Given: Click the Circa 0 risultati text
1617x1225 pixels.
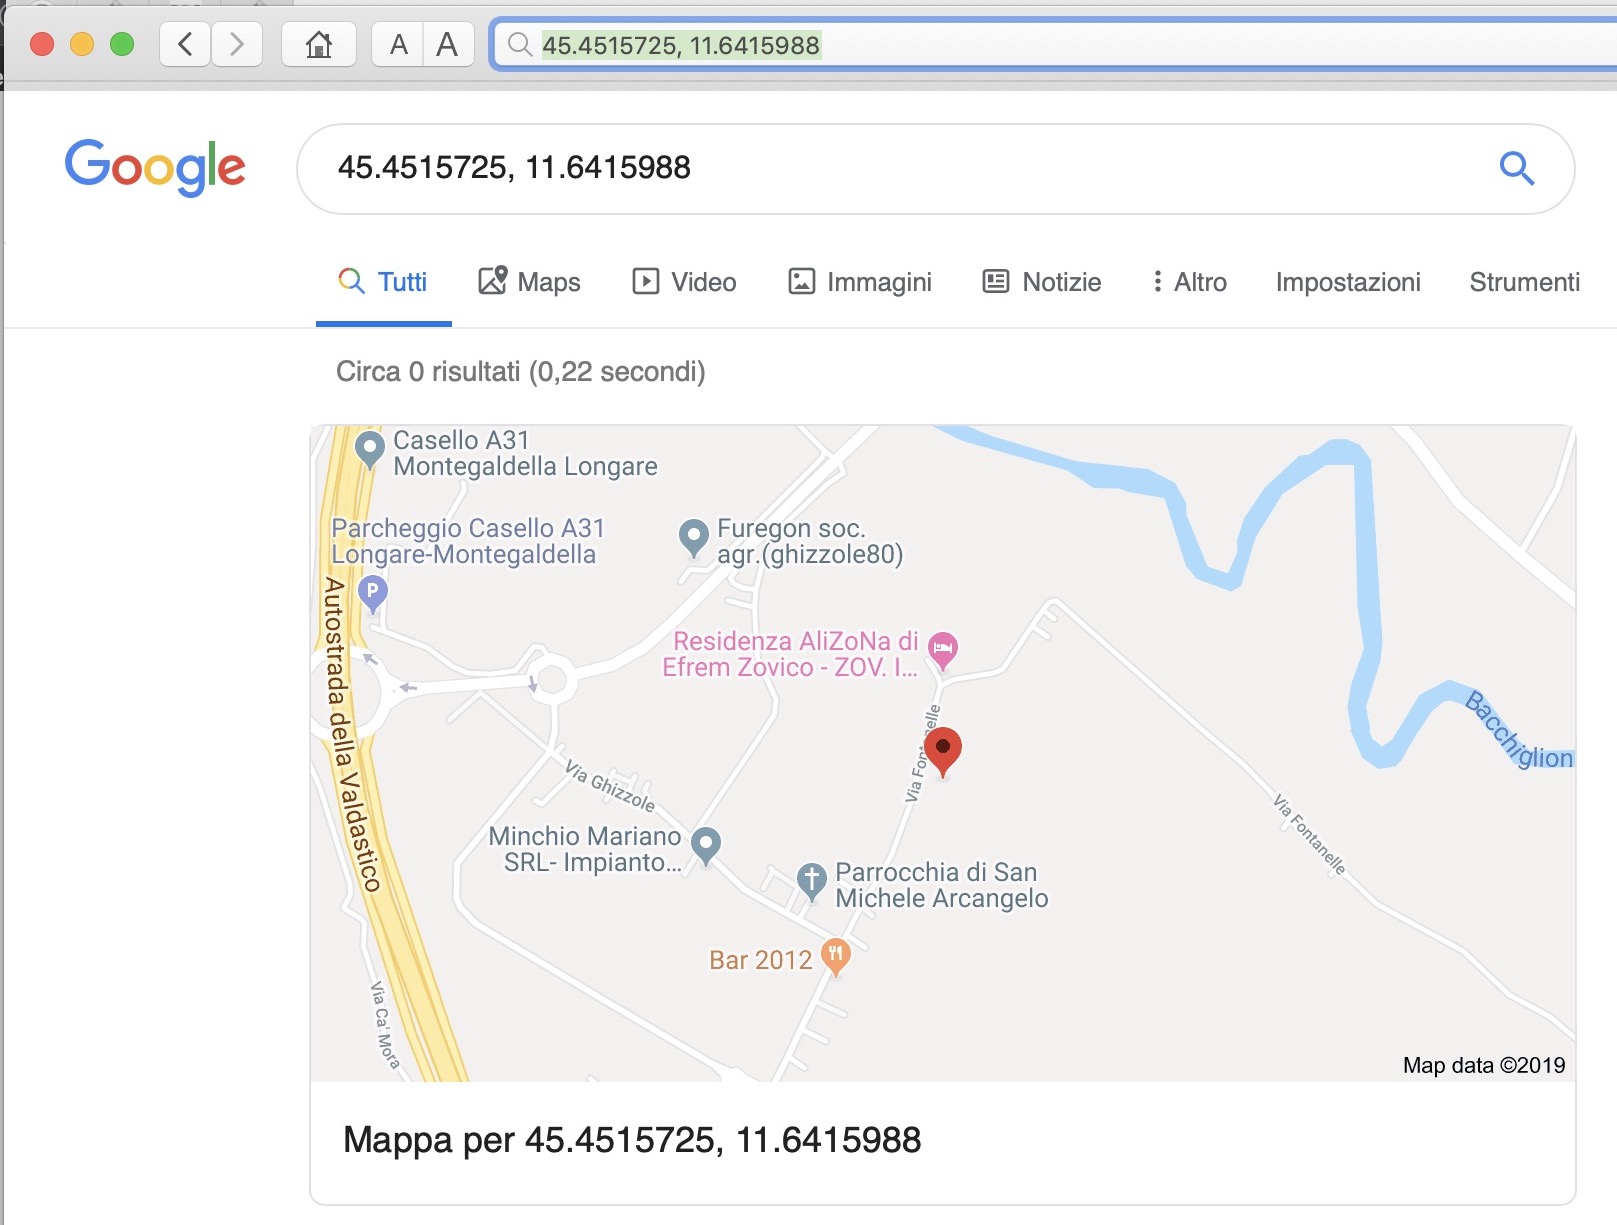Looking at the screenshot, I should point(521,372).
